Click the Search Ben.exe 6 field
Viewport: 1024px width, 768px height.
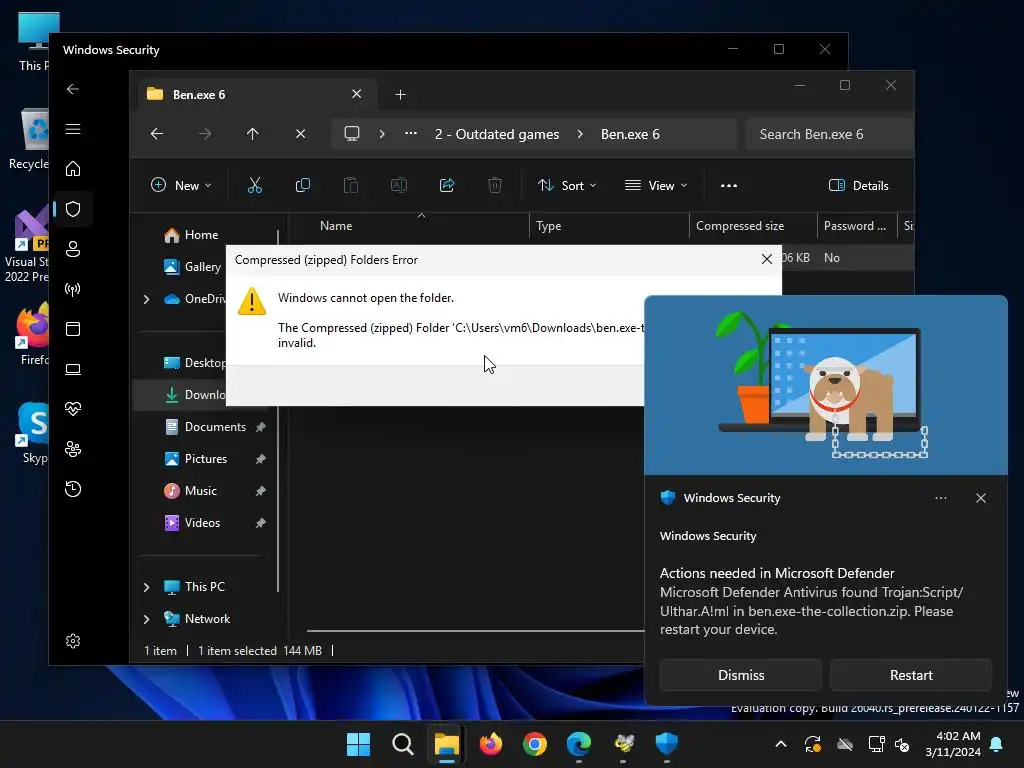tap(828, 134)
